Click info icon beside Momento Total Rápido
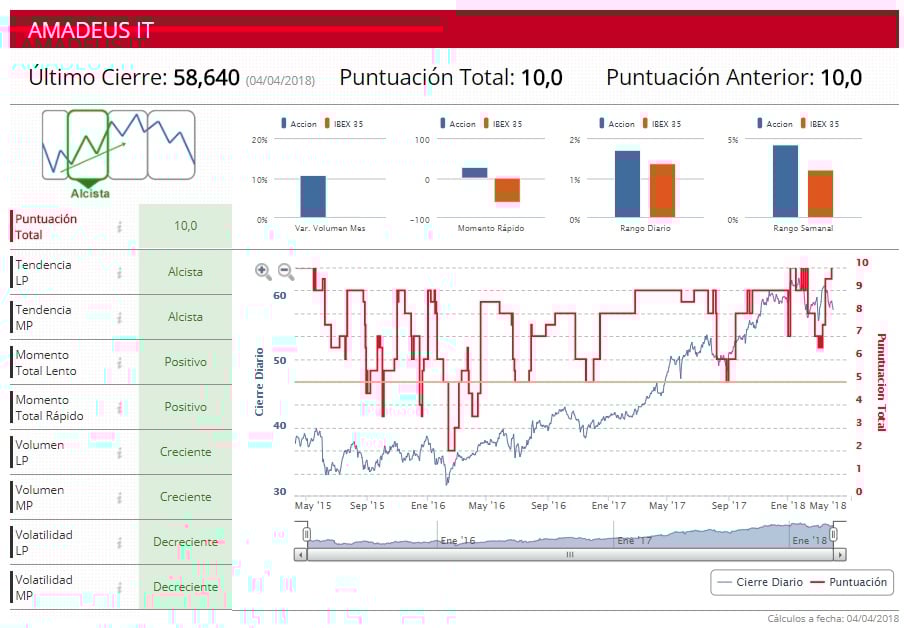 (x=120, y=407)
